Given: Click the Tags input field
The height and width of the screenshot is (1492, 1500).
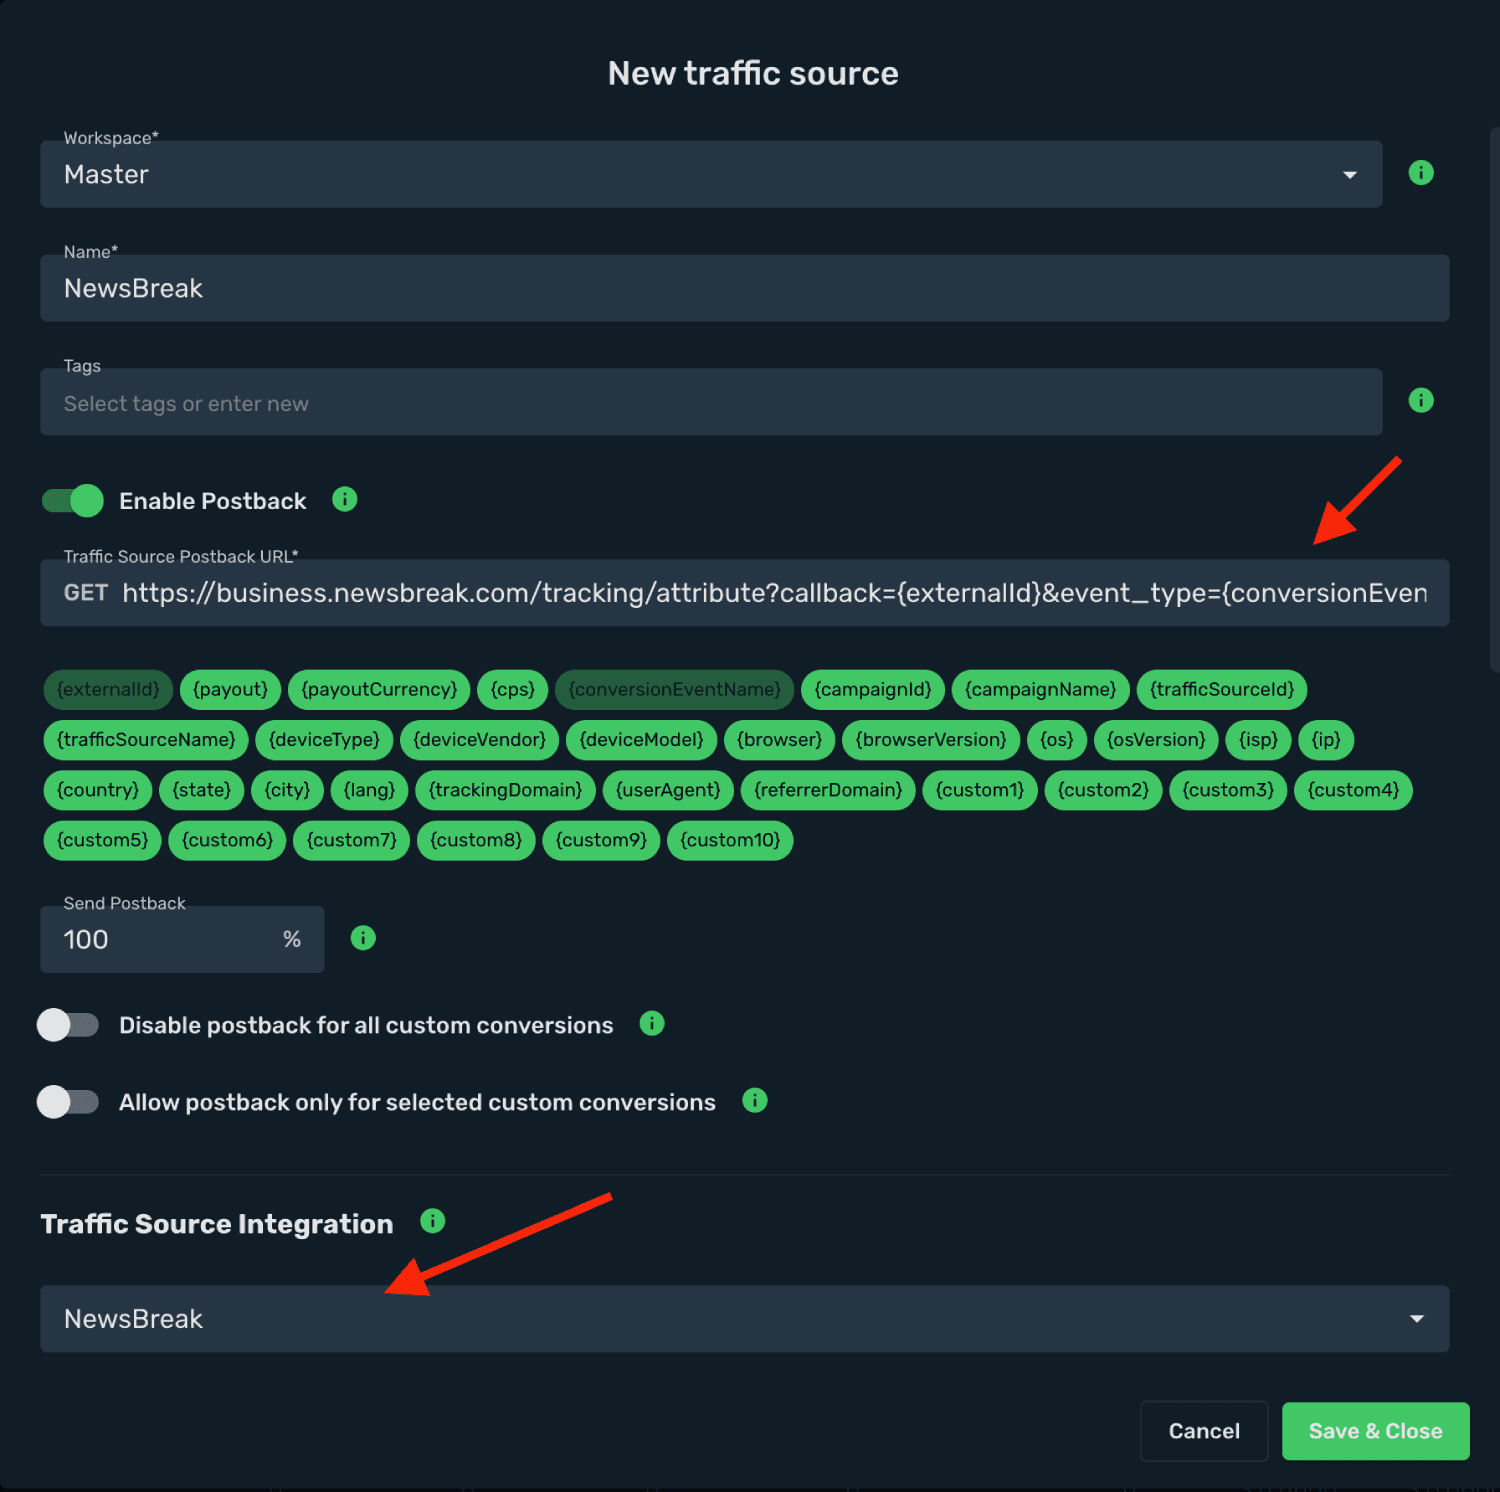Looking at the screenshot, I should pos(711,402).
